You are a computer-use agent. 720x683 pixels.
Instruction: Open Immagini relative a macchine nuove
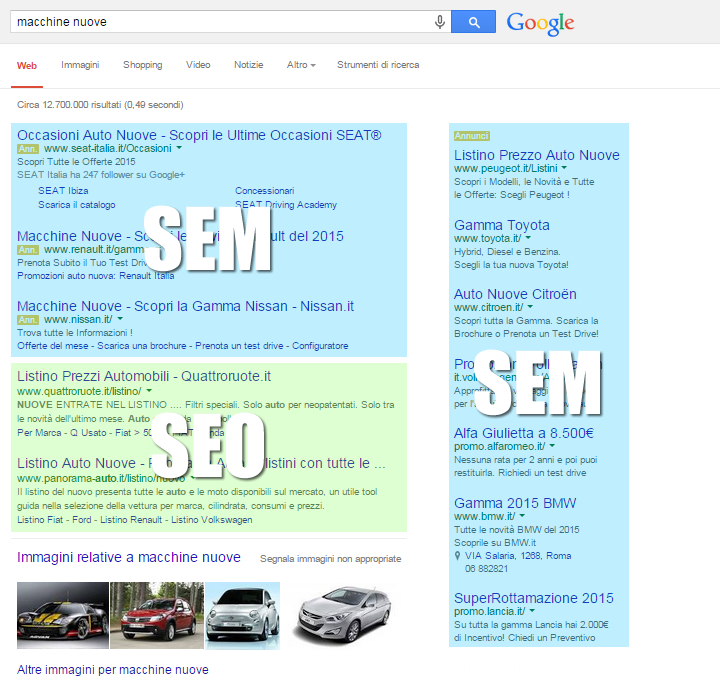click(x=129, y=557)
